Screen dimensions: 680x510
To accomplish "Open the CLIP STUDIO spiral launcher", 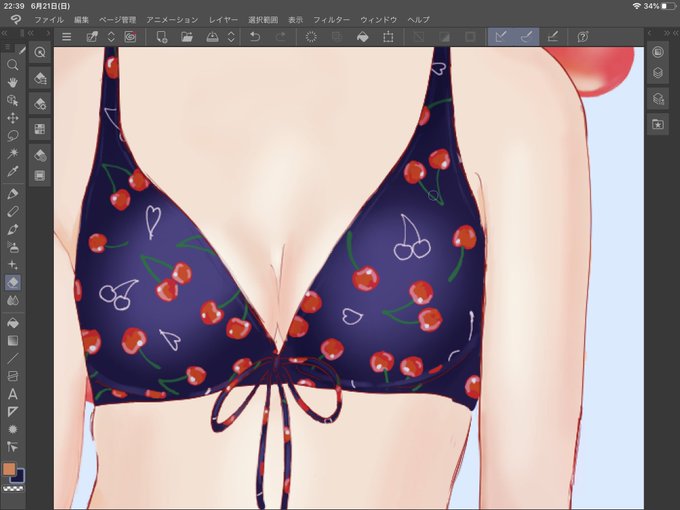I will coord(130,37).
